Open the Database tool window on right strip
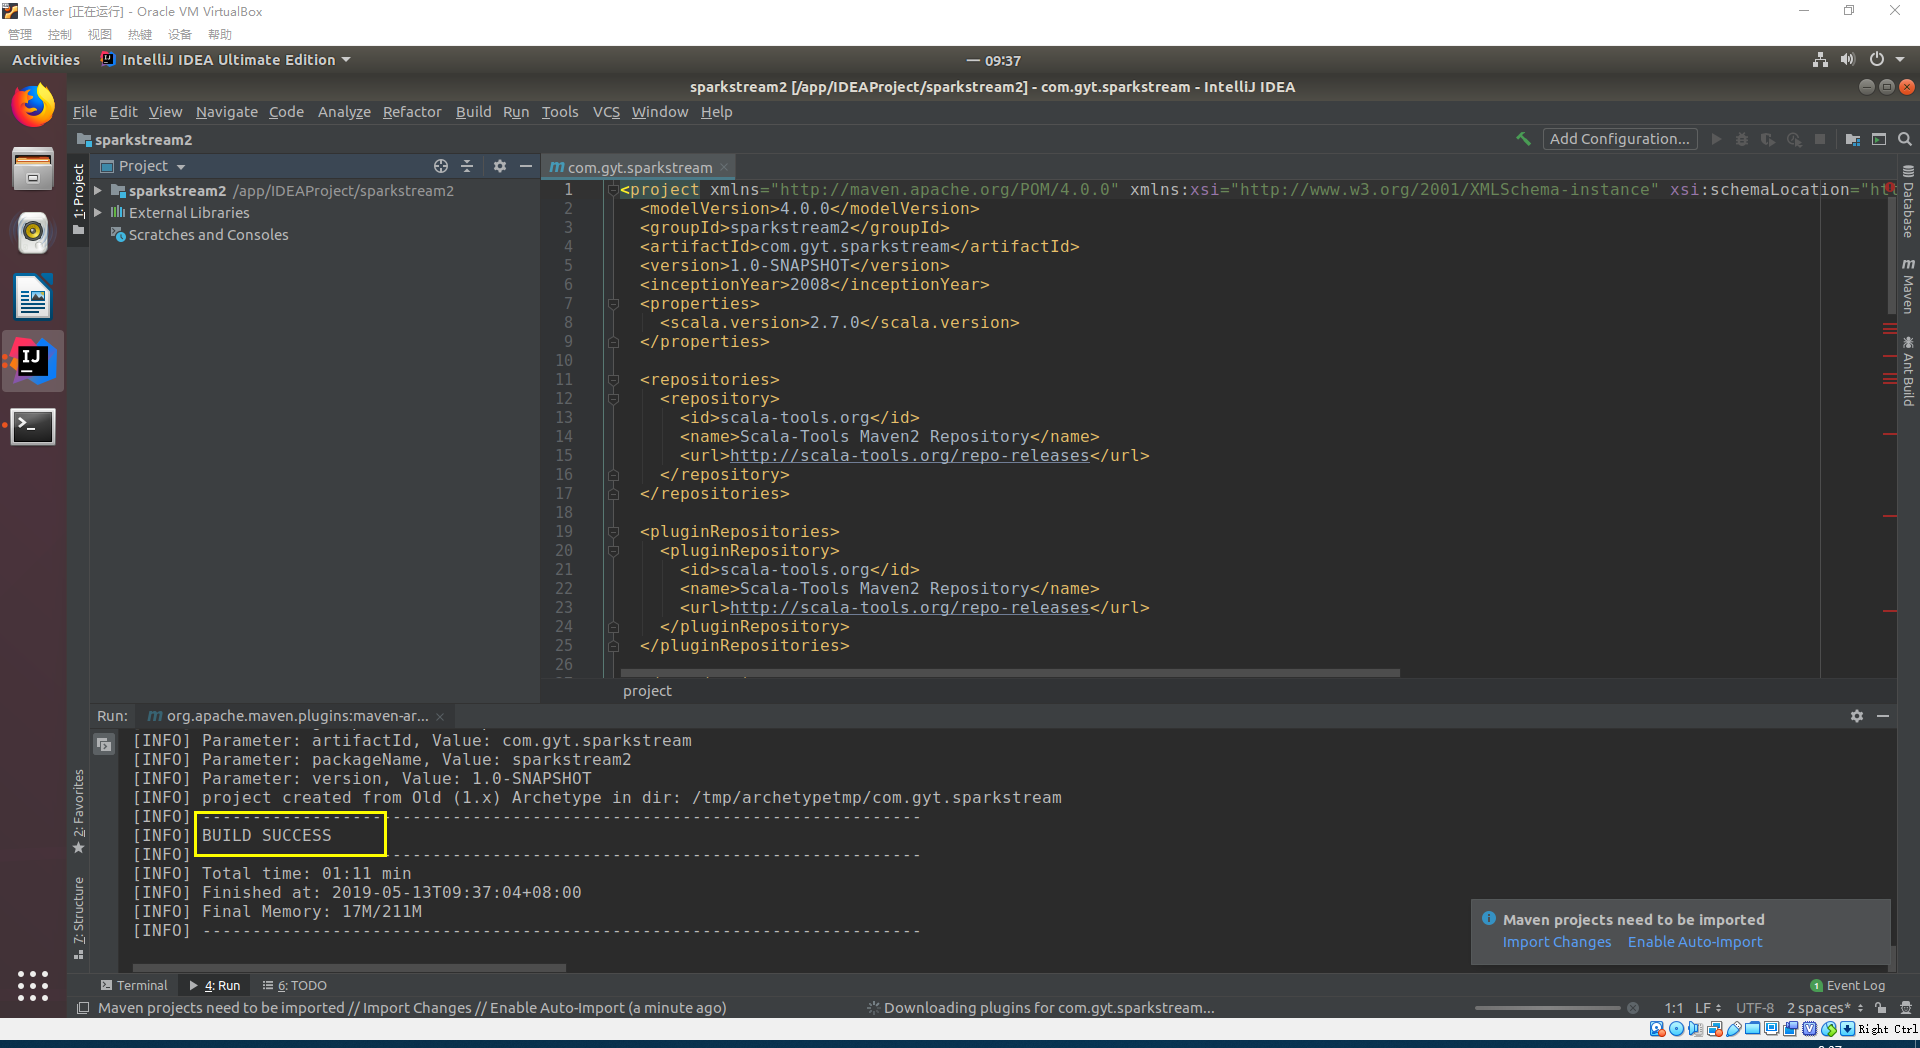Image resolution: width=1920 pixels, height=1048 pixels. tap(1908, 203)
